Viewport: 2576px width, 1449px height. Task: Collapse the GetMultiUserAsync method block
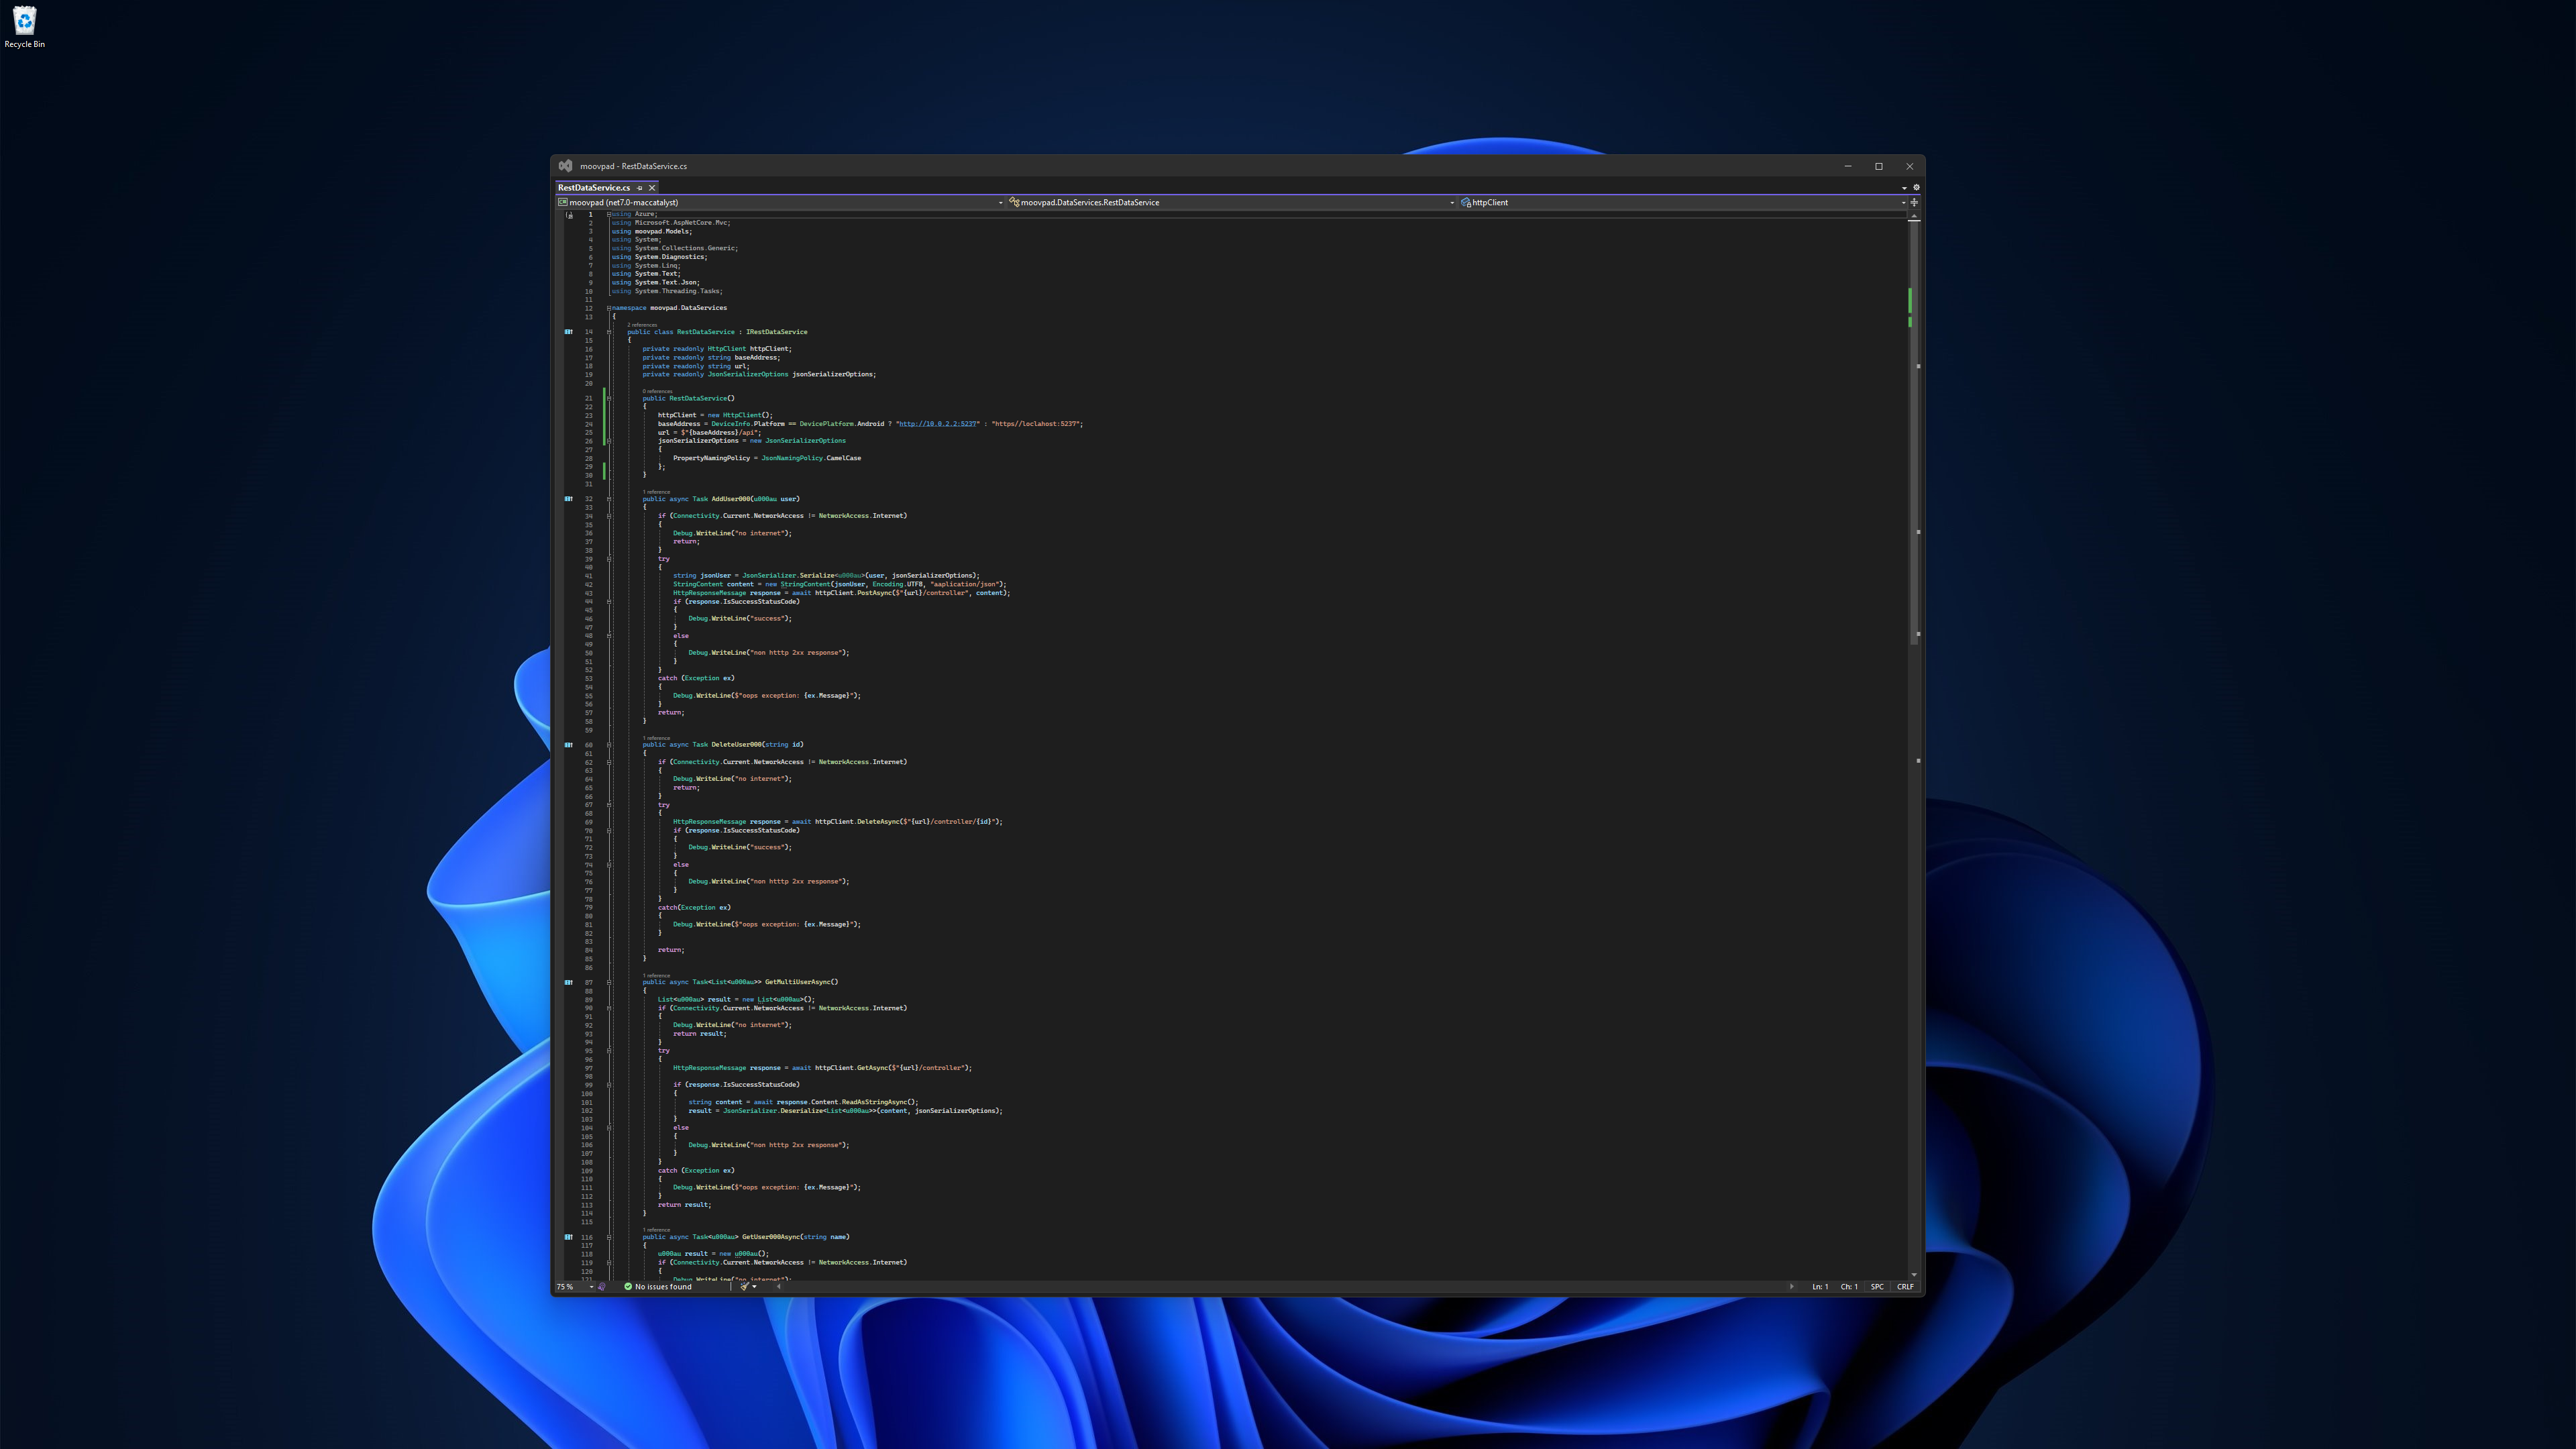609,982
